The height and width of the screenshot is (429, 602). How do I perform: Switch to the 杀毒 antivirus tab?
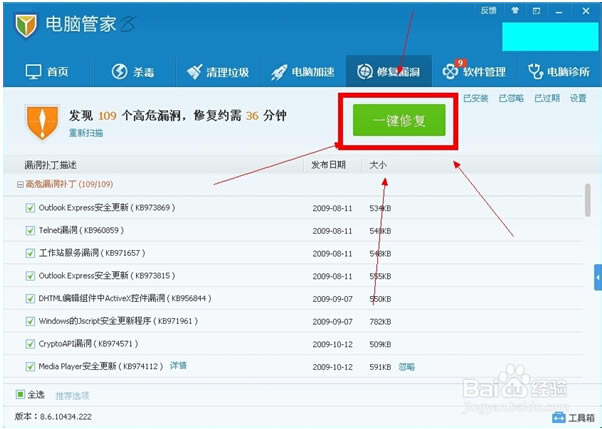[x=133, y=72]
